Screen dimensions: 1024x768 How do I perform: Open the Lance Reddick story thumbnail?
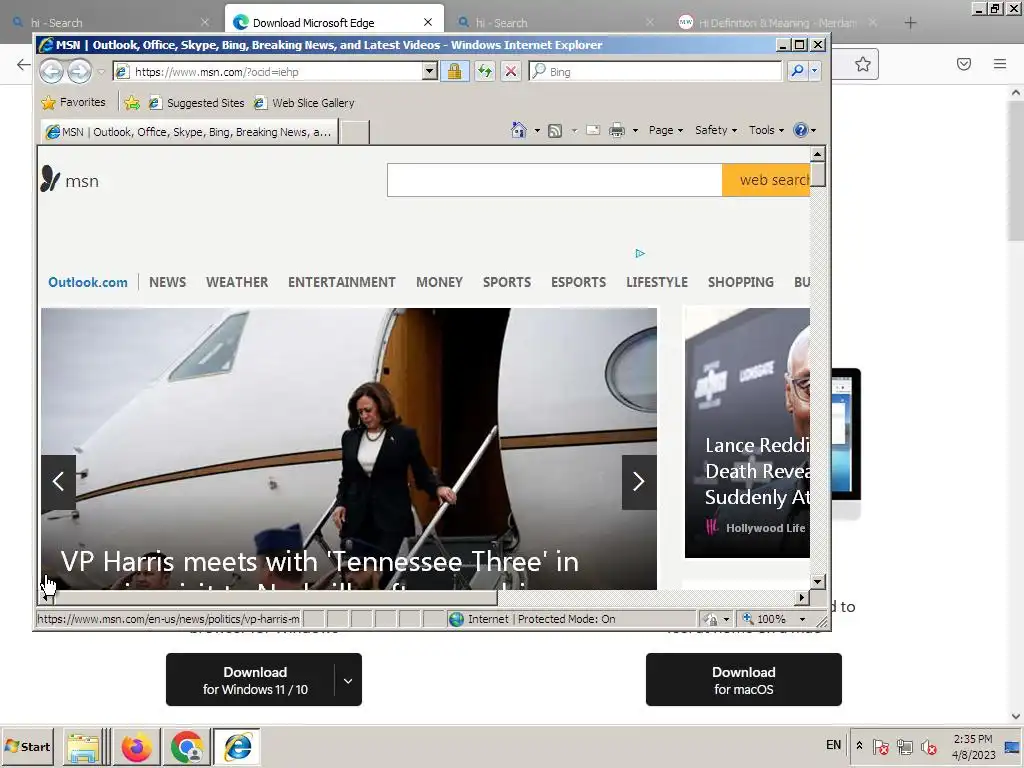747,432
